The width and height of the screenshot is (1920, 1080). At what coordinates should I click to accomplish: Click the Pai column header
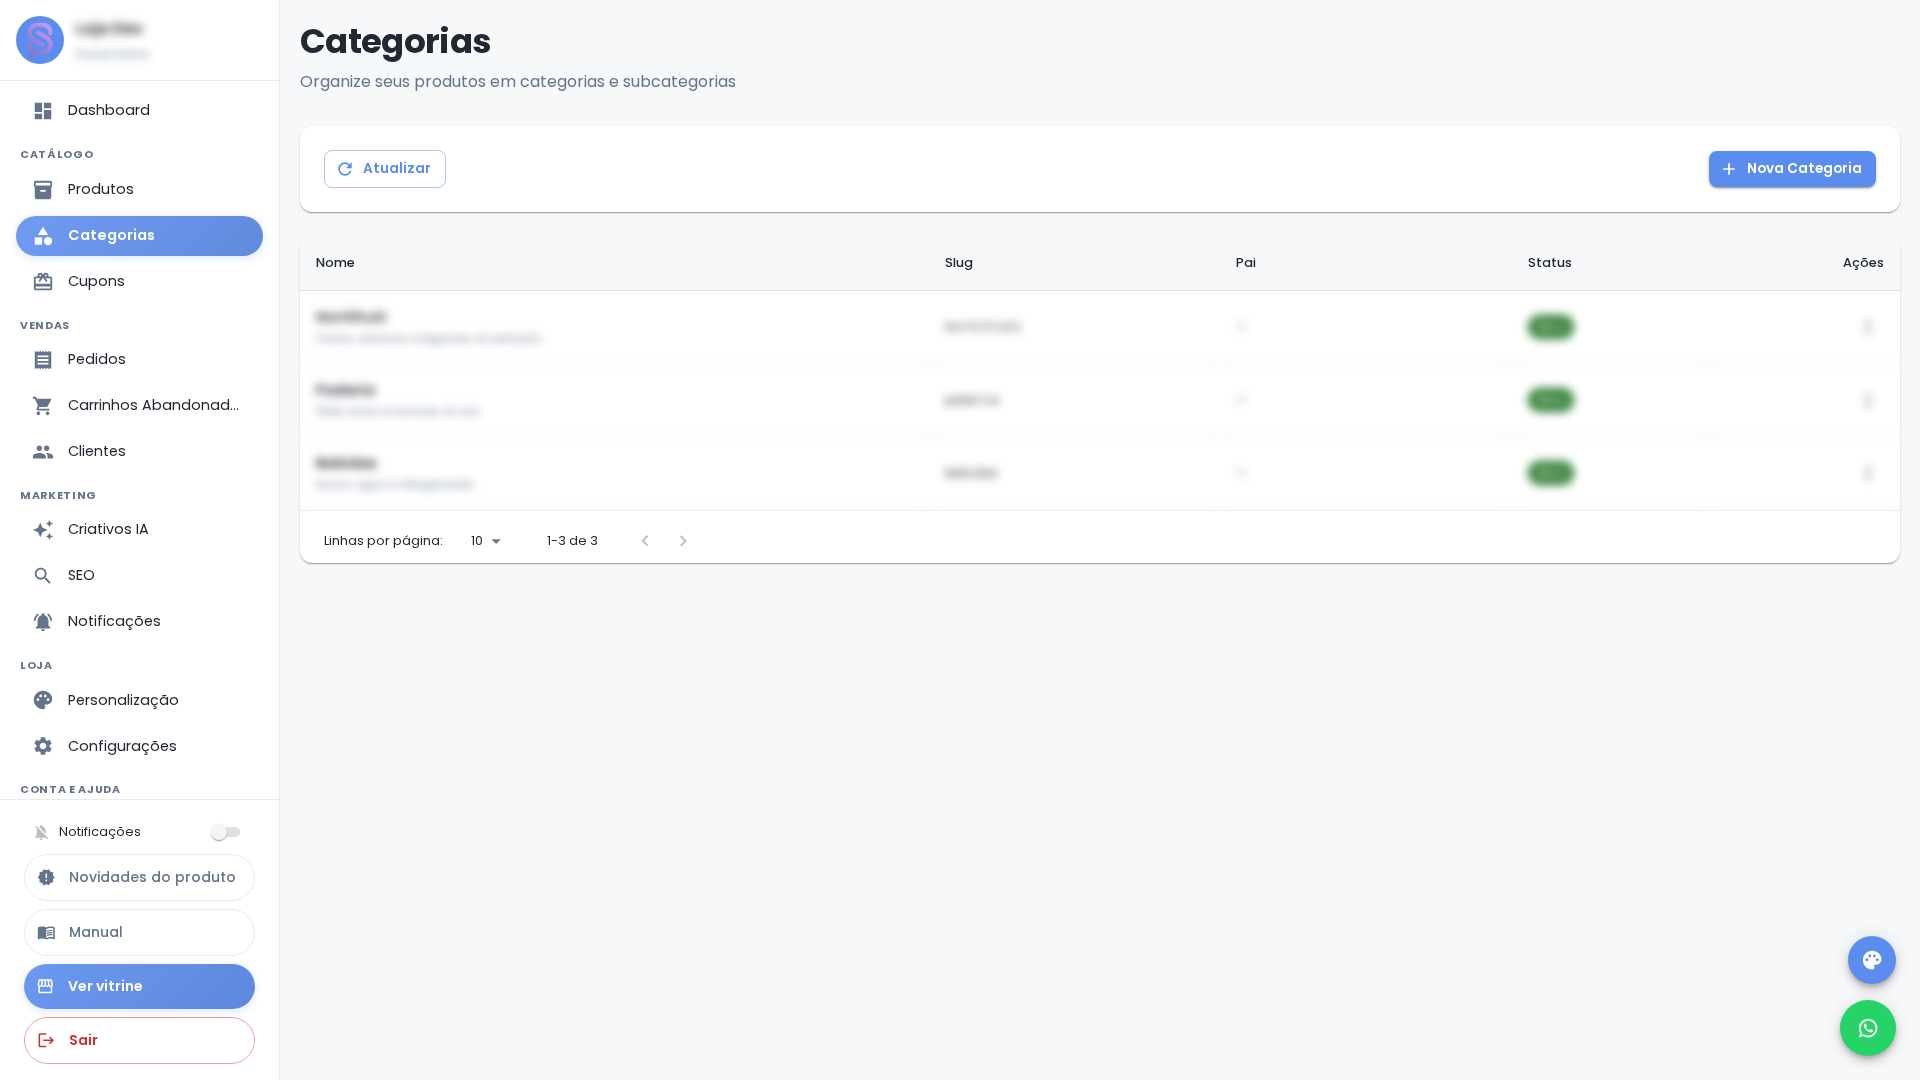point(1245,263)
